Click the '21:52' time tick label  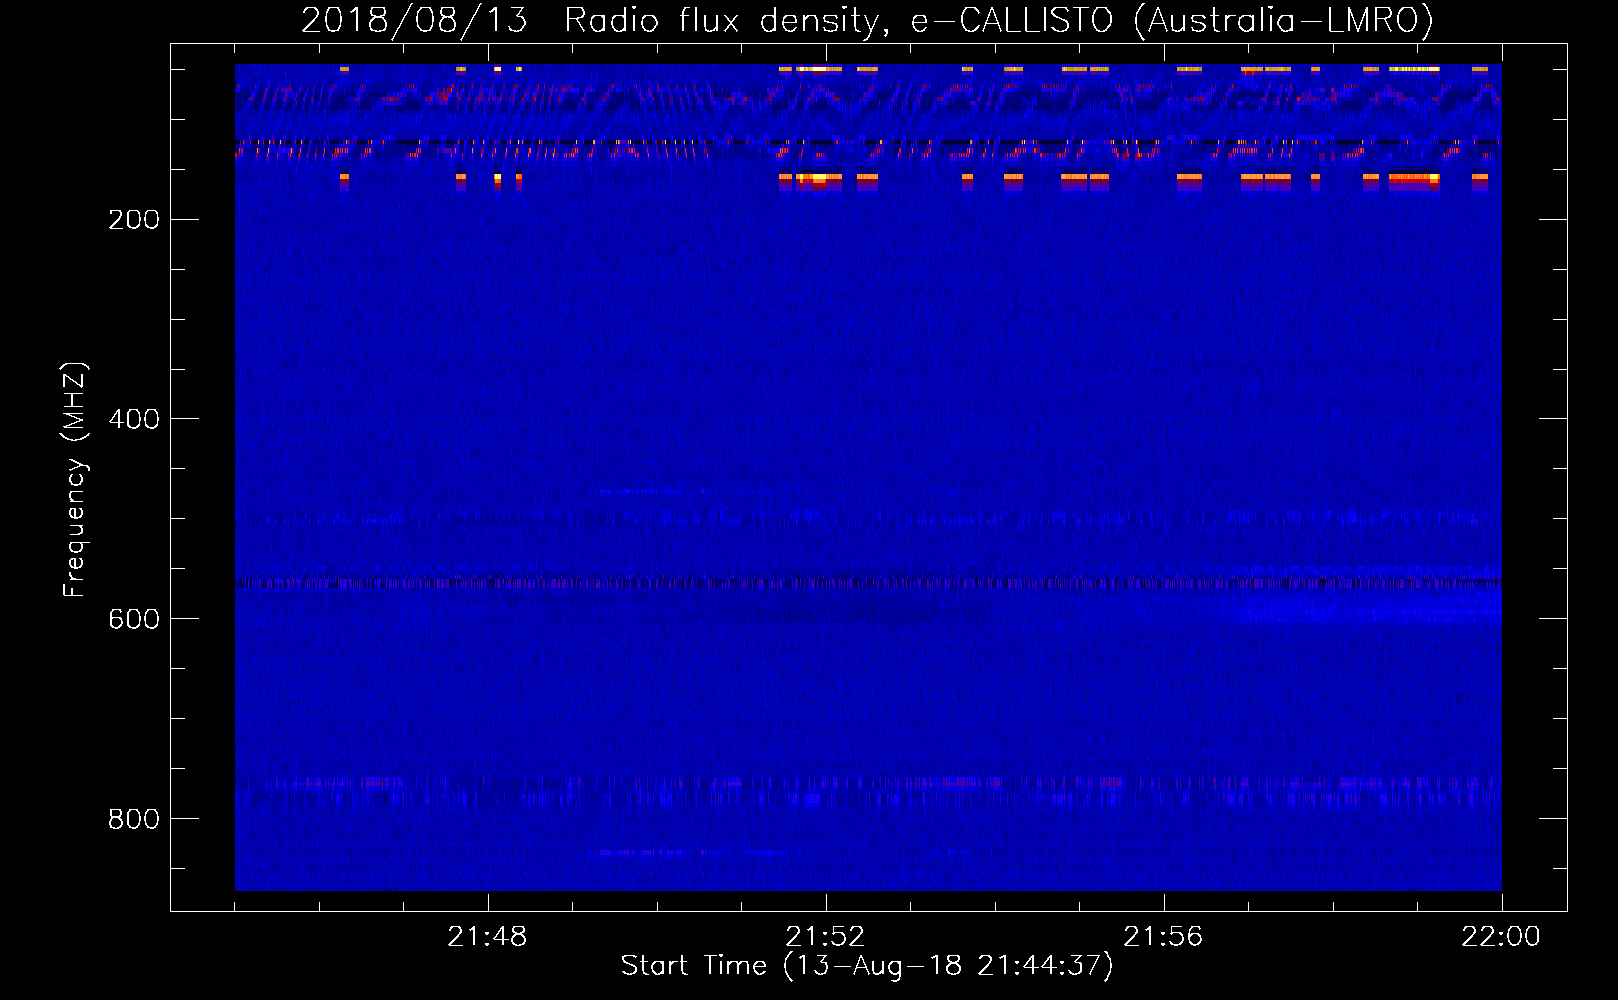coord(825,937)
